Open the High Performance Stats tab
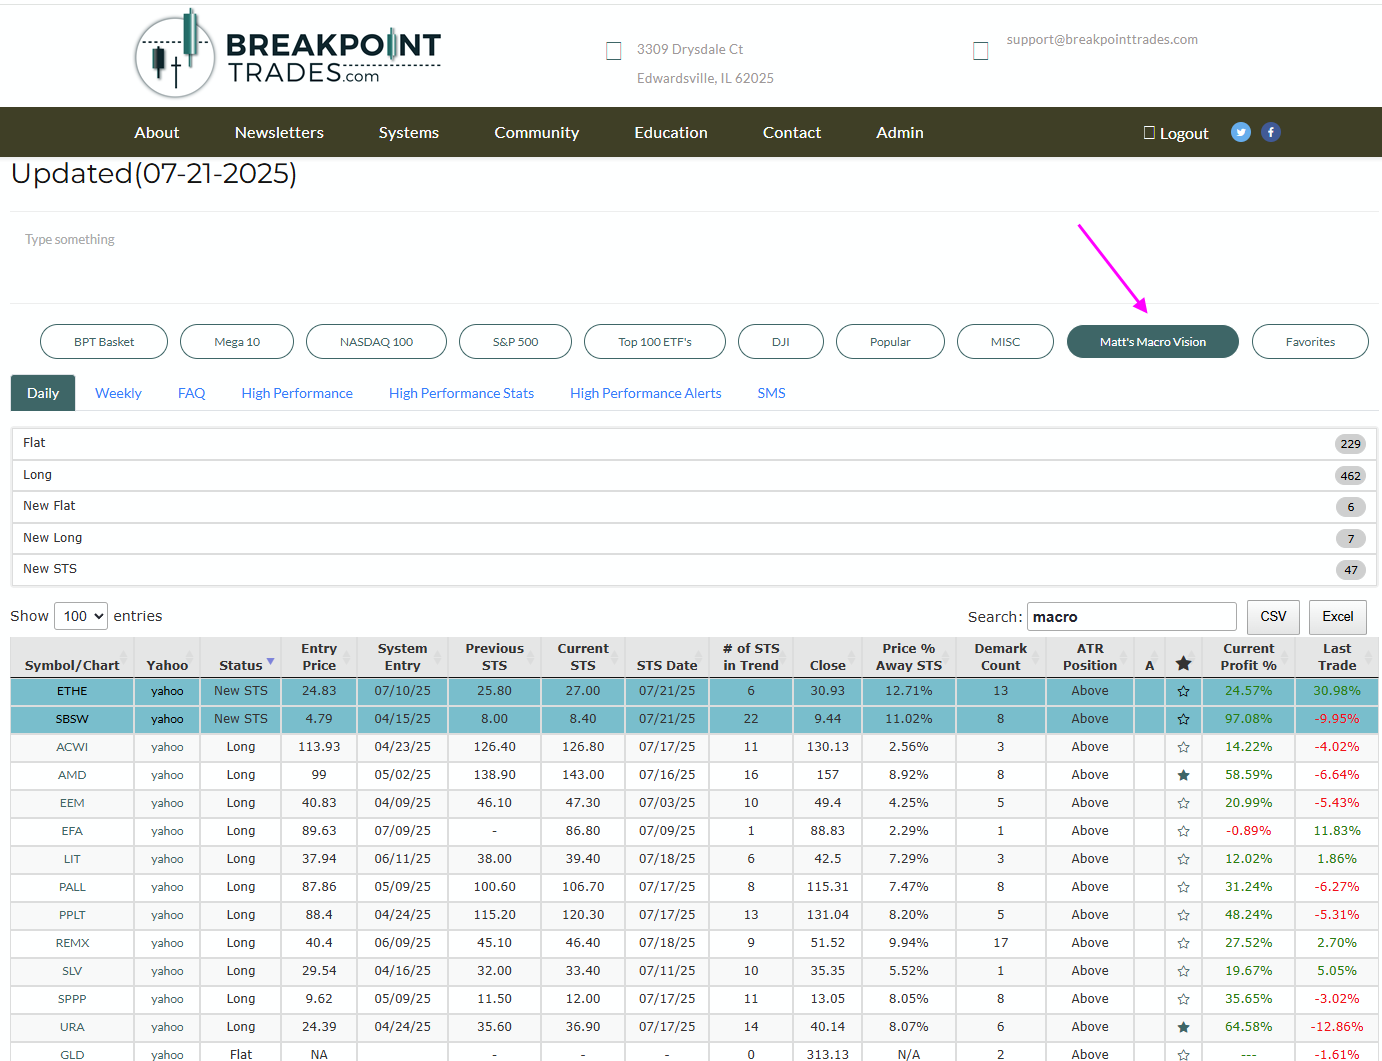 [x=461, y=393]
